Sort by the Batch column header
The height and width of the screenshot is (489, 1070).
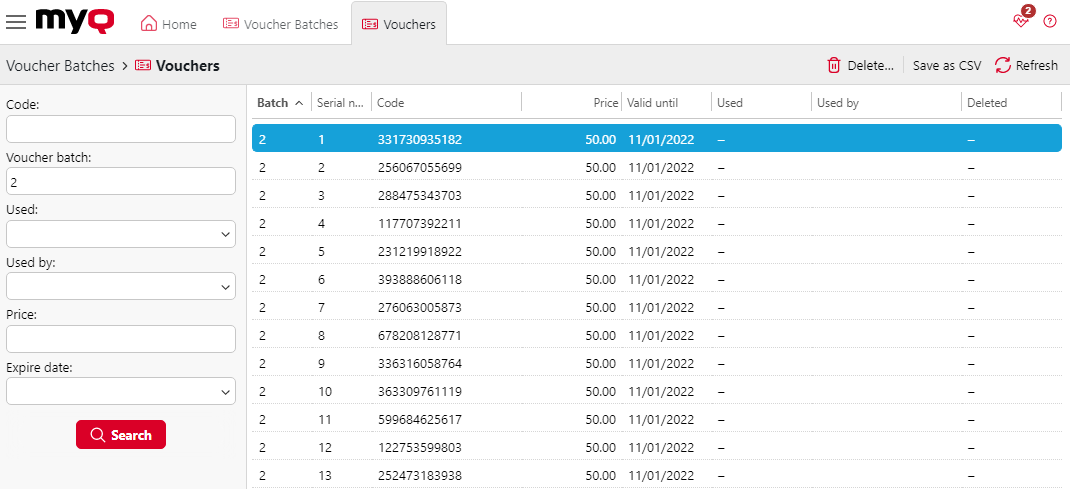click(x=272, y=103)
